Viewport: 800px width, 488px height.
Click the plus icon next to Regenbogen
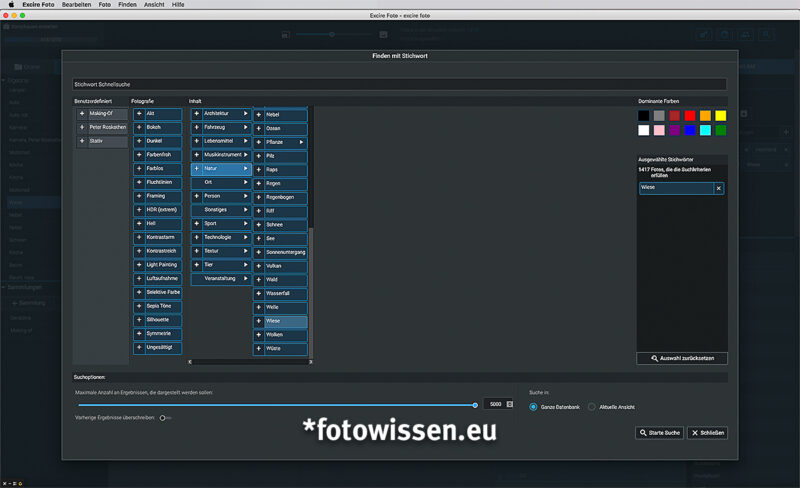(x=259, y=198)
